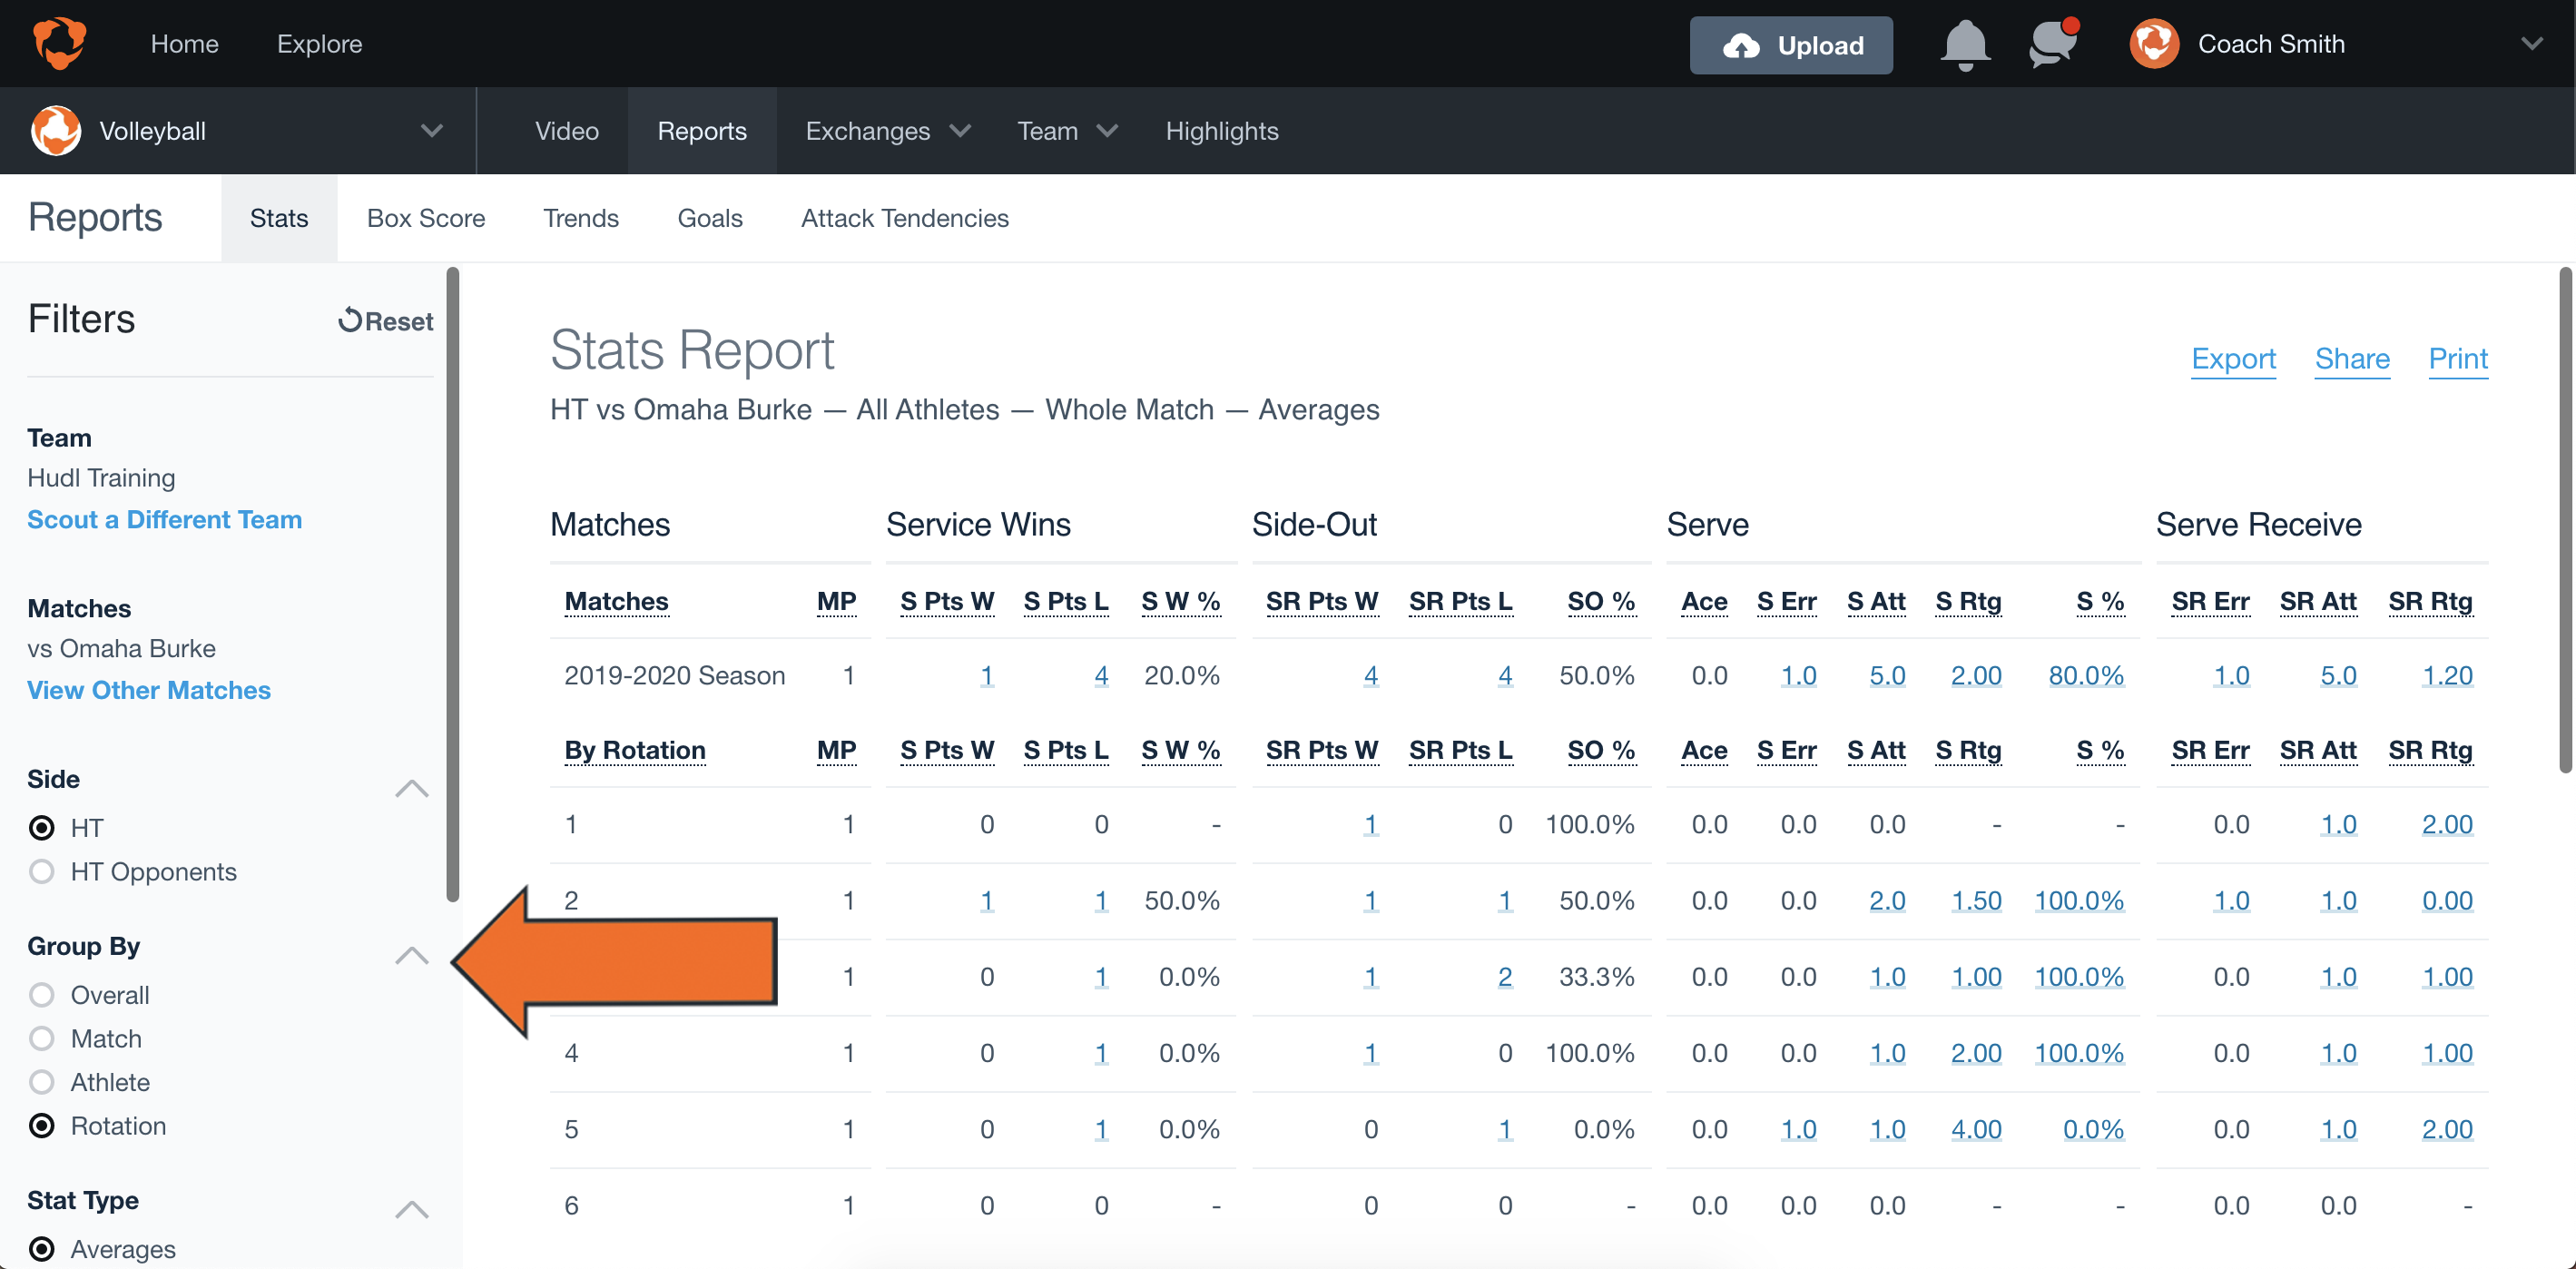
Task: Click the Home navigation item
Action: tap(184, 43)
